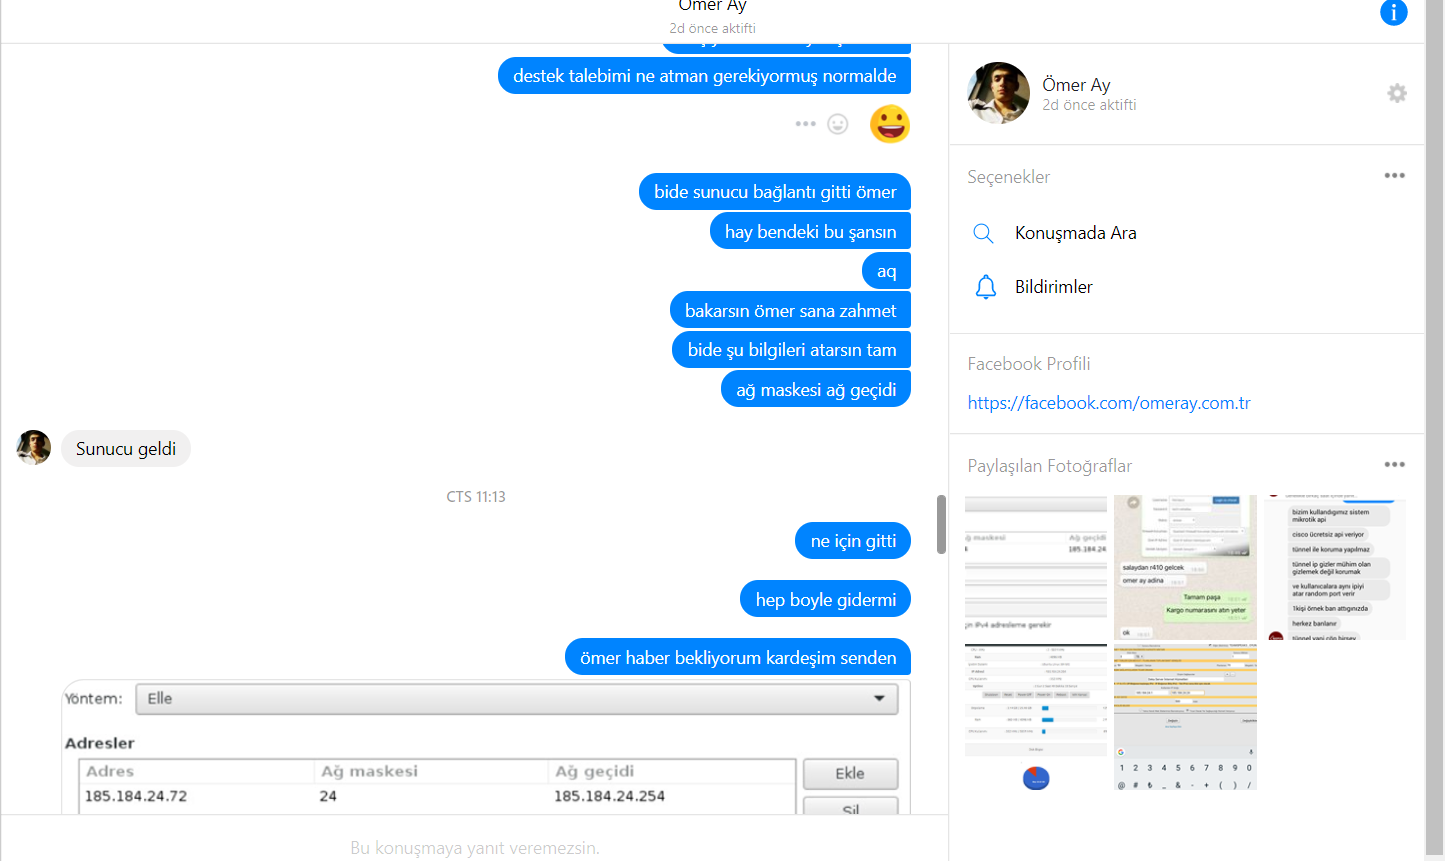Screen dimensions: 1445x861
Task: Open the network settings image in the chat
Action: [x=486, y=747]
